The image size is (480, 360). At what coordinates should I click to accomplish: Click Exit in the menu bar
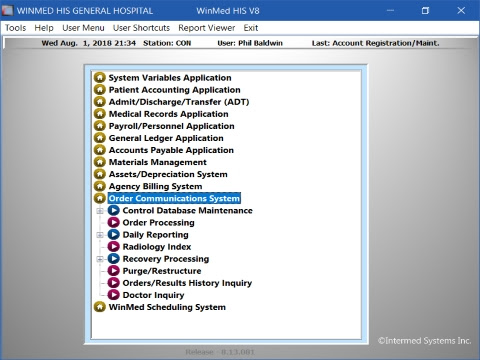251,28
